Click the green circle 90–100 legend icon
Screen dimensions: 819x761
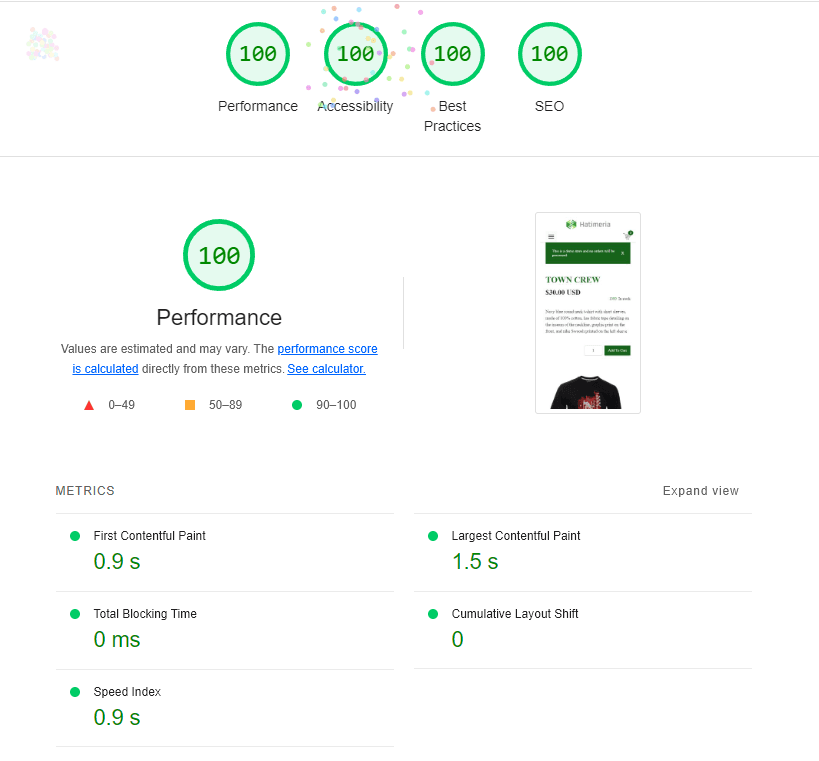point(296,405)
